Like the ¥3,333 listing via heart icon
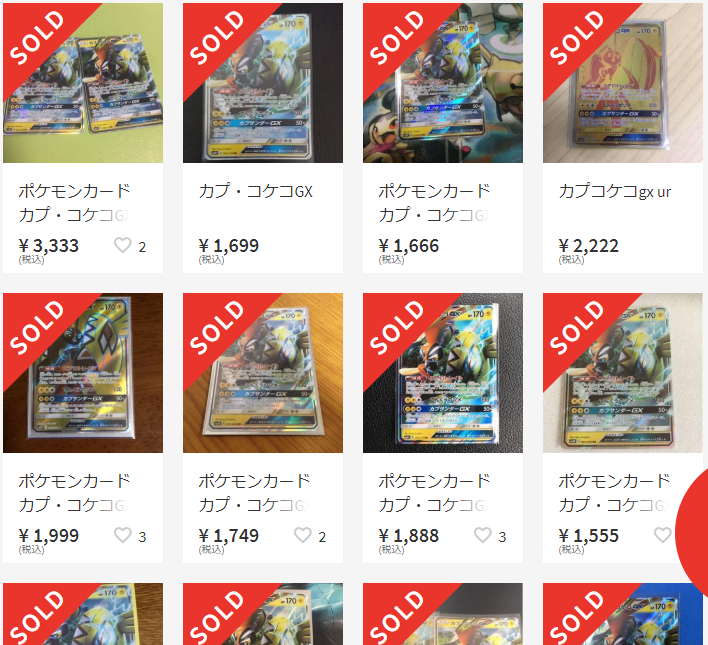This screenshot has width=708, height=645. [122, 245]
